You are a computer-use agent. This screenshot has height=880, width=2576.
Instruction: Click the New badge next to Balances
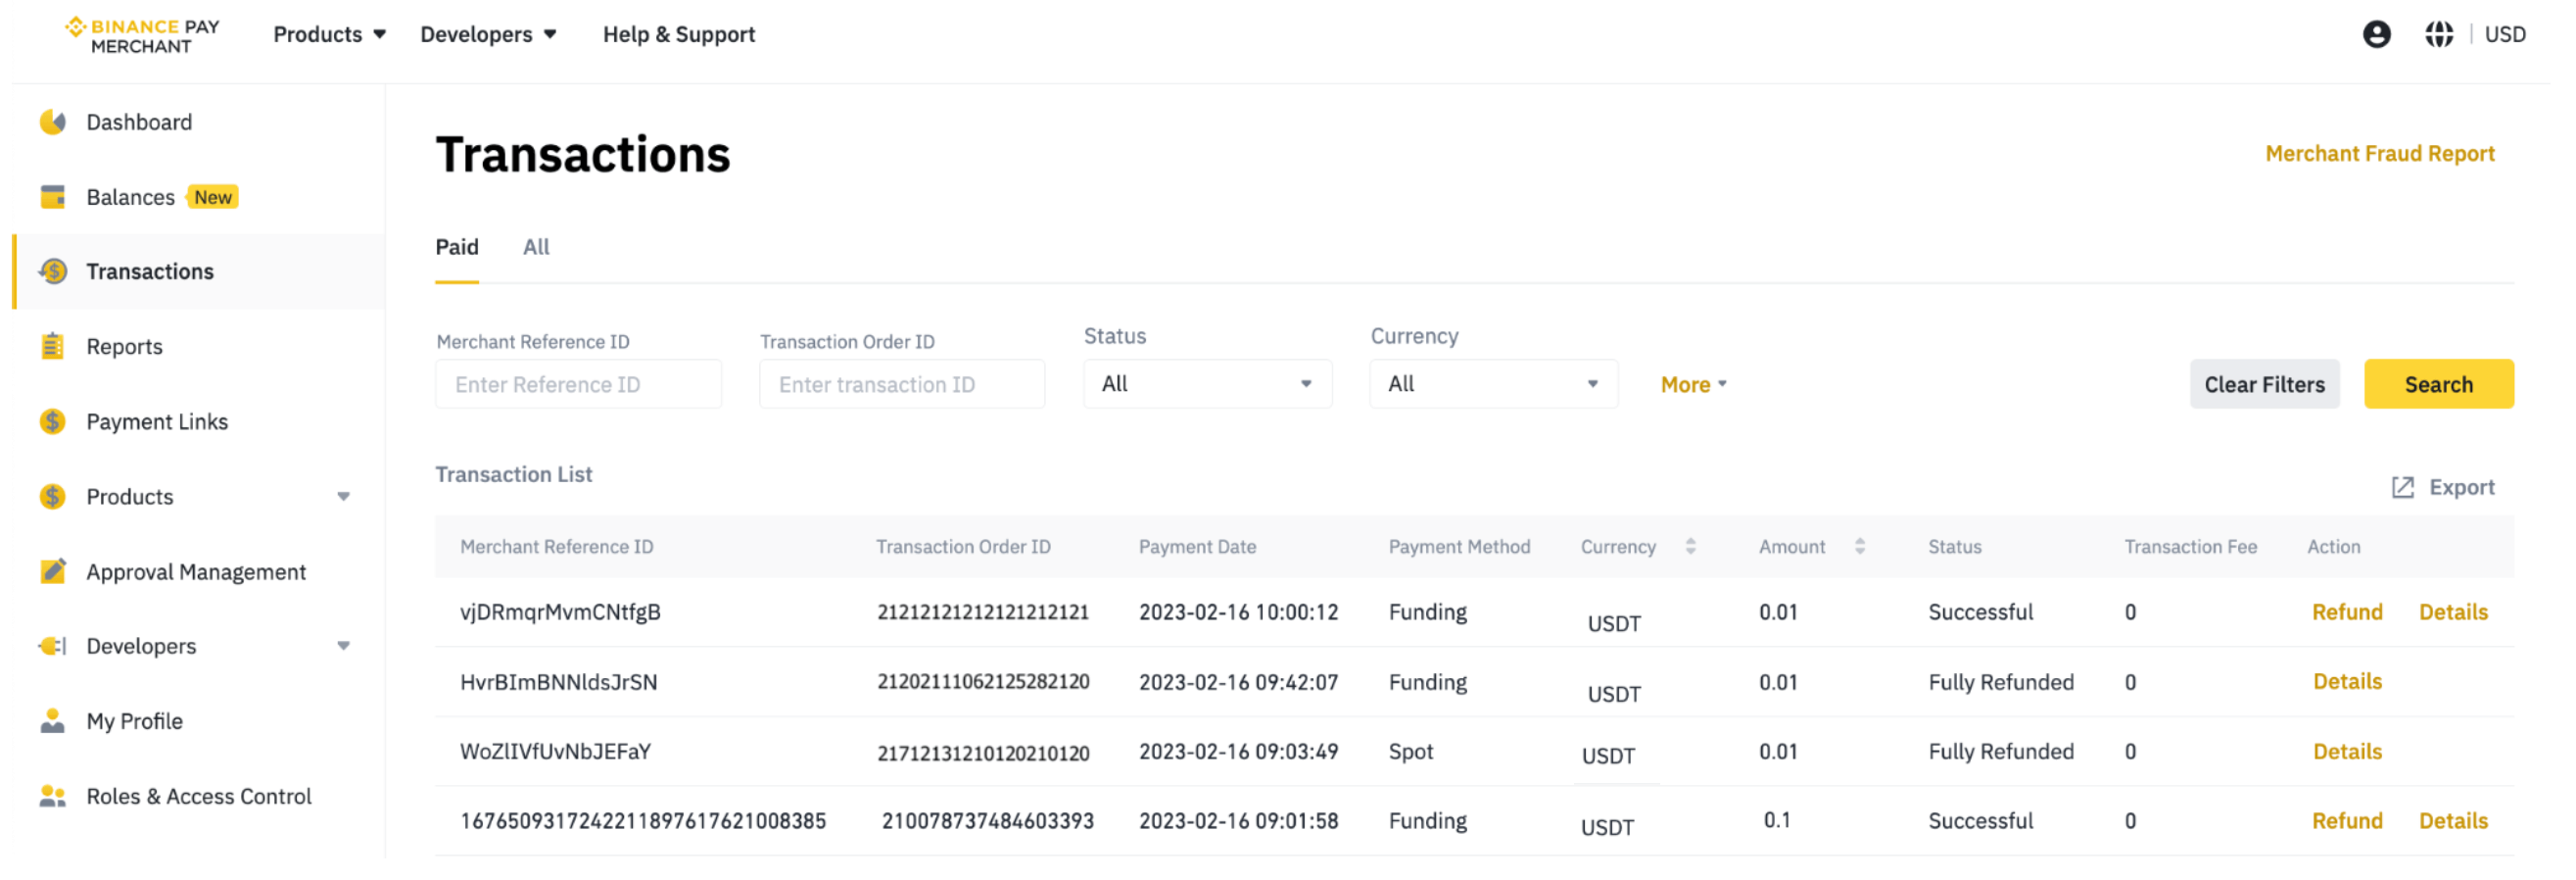[212, 197]
